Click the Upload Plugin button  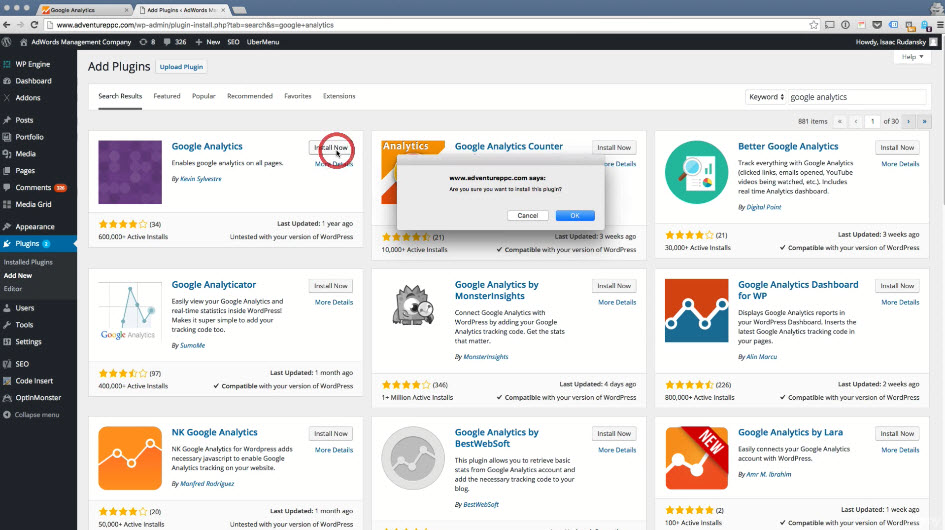(181, 67)
